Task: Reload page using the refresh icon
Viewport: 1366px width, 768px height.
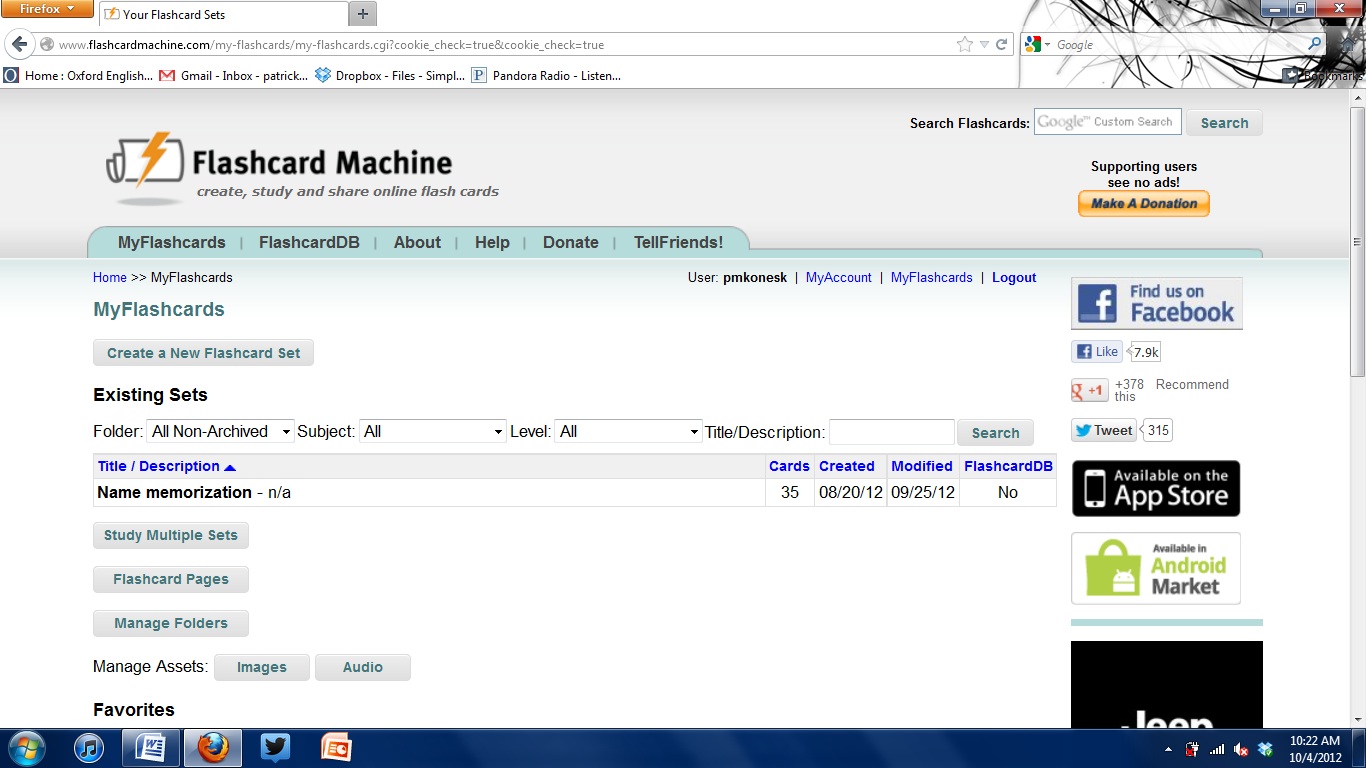Action: (1001, 45)
